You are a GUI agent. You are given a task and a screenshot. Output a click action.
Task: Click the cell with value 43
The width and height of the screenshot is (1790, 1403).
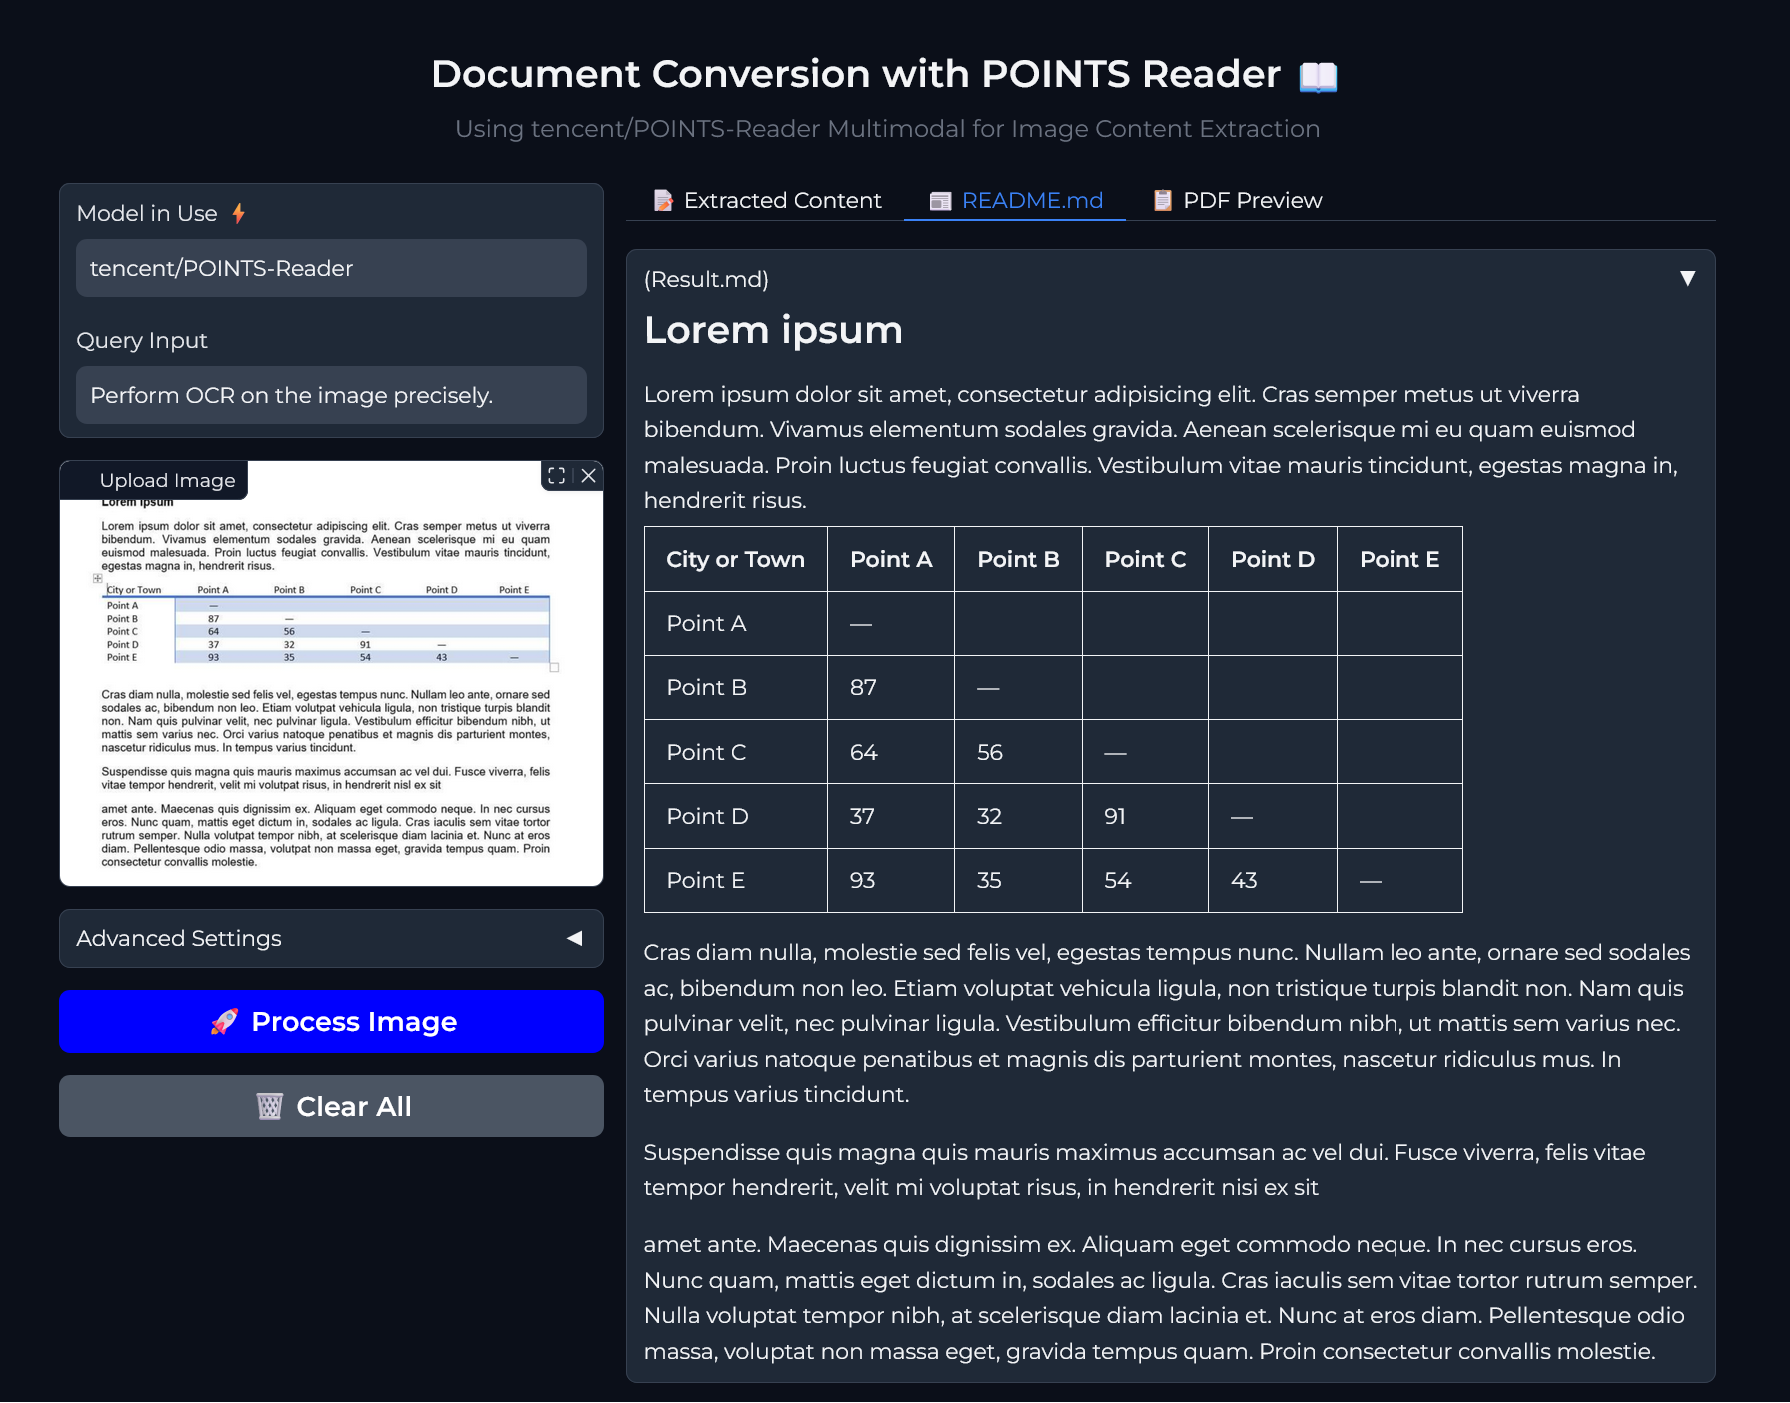tap(1273, 881)
